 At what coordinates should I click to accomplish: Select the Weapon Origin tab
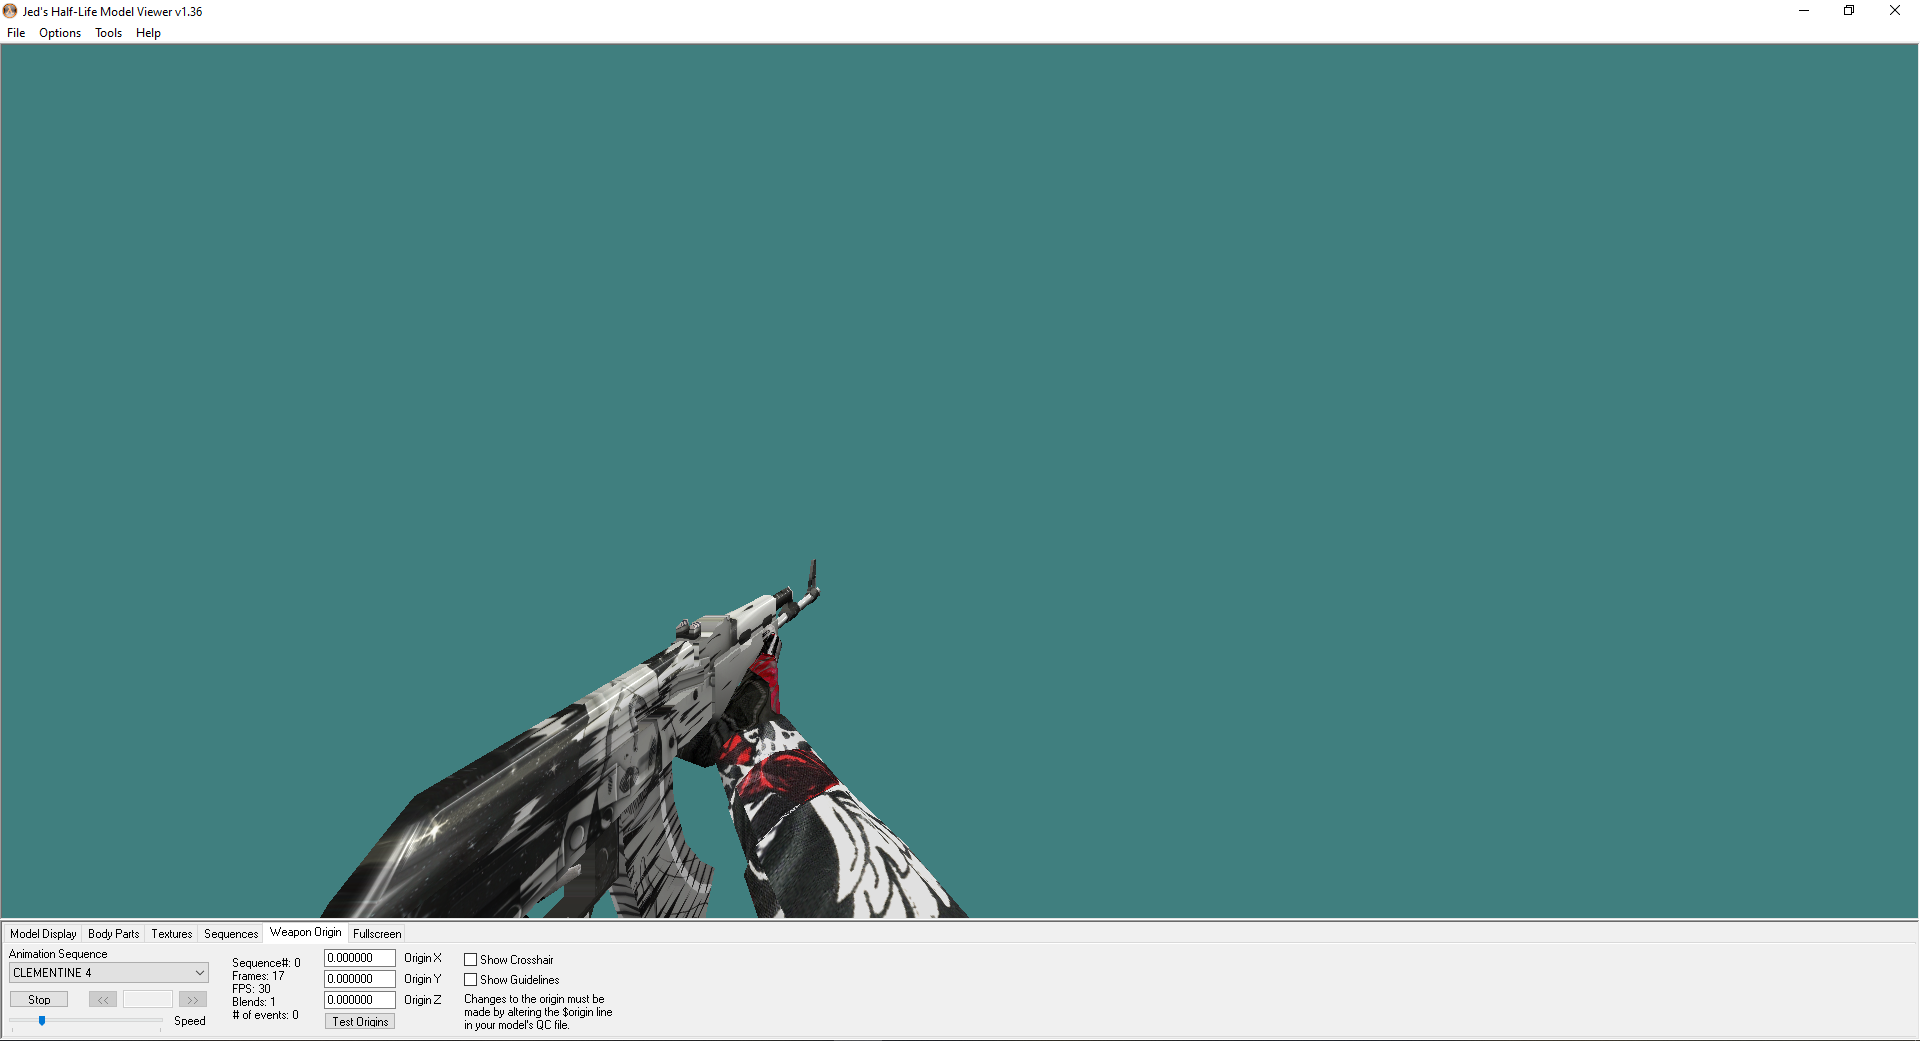point(305,932)
